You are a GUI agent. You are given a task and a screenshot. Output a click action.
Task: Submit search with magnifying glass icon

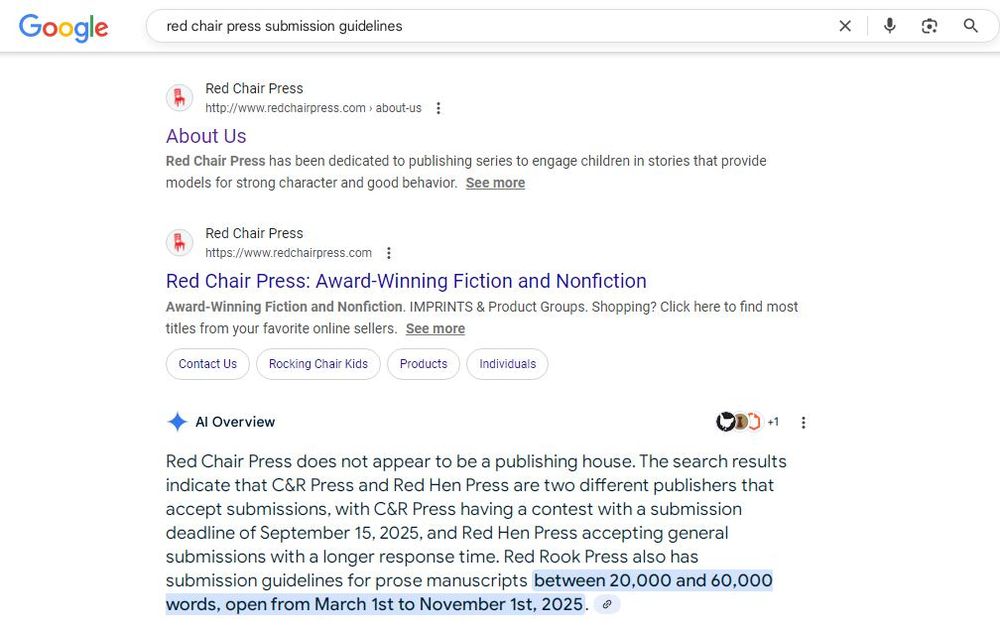point(970,26)
